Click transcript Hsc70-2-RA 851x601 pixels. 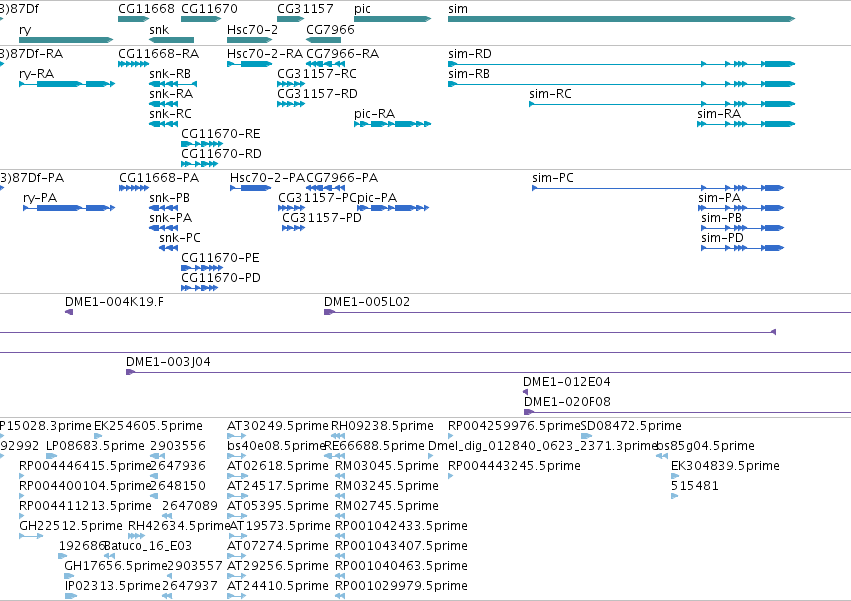[250, 64]
